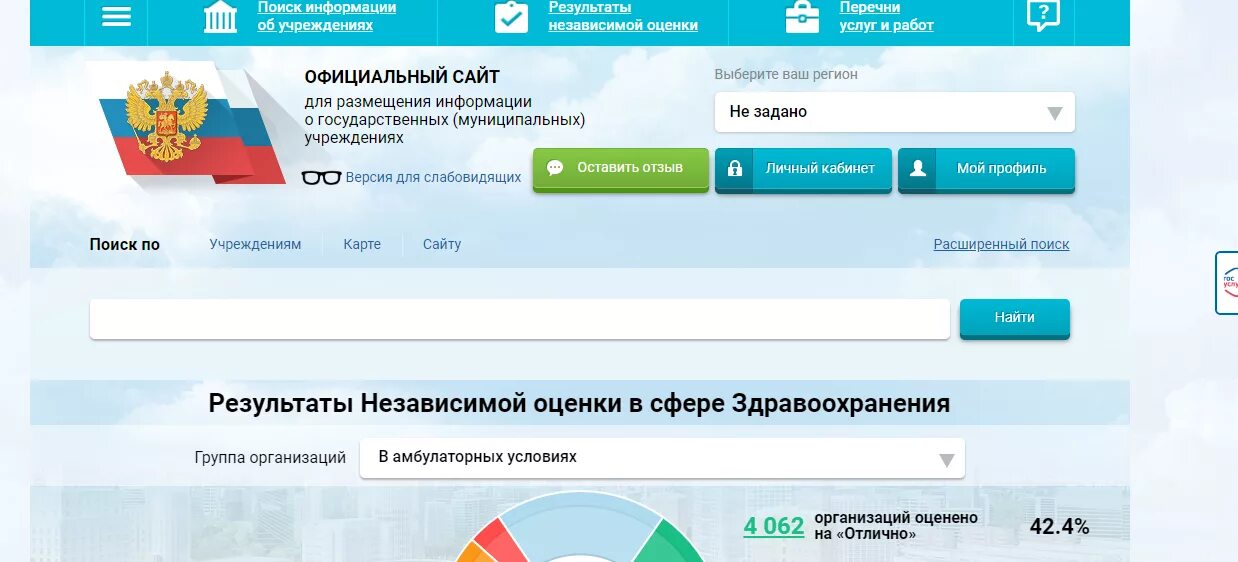Open Результаты независимой оценки menu
This screenshot has width=1238, height=562.
click(623, 16)
